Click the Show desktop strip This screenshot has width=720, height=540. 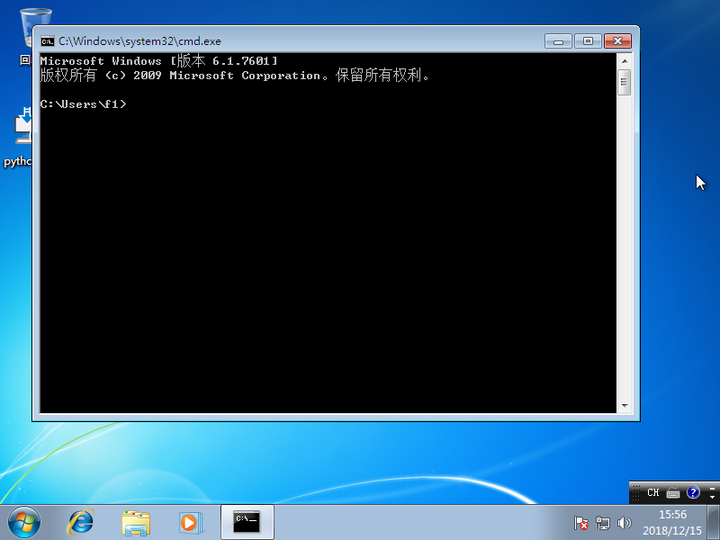tap(713, 522)
